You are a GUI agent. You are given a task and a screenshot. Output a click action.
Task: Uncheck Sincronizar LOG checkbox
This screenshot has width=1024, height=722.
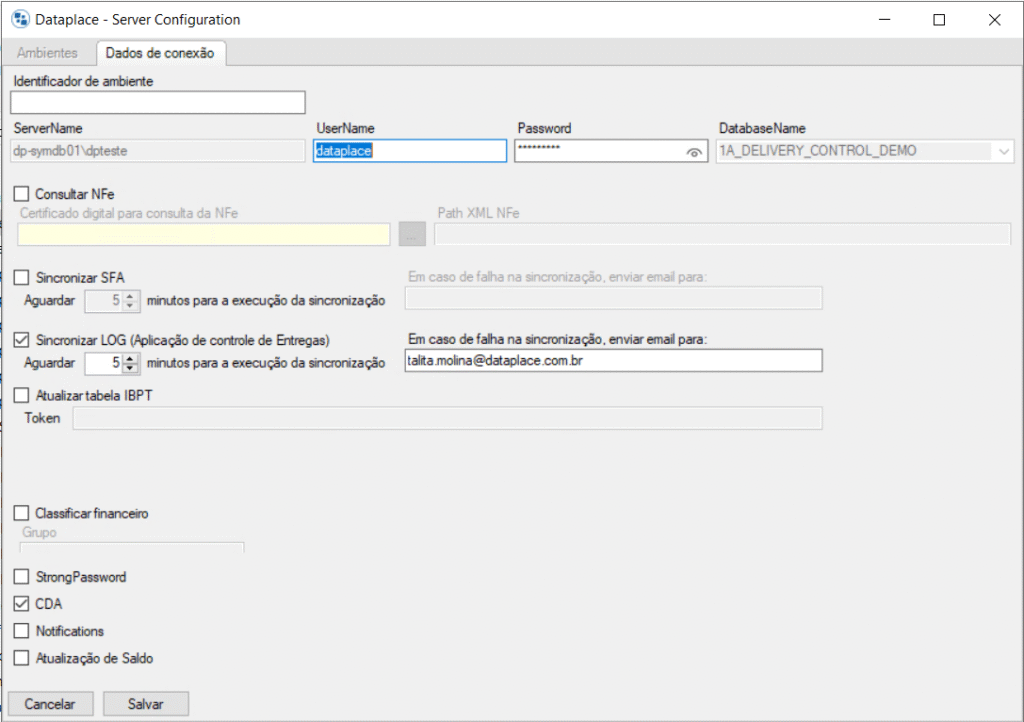click(22, 340)
